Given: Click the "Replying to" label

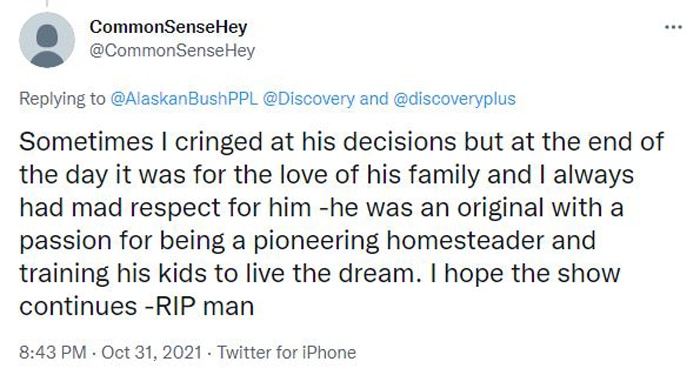Looking at the screenshot, I should (x=62, y=99).
